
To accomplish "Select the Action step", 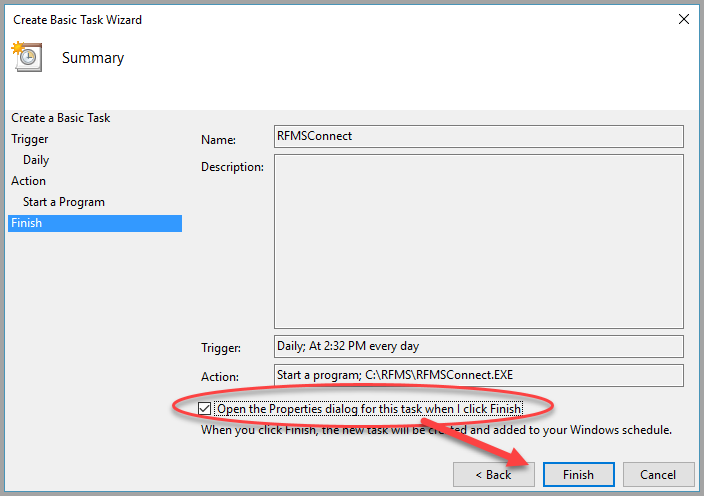I will tap(28, 181).
